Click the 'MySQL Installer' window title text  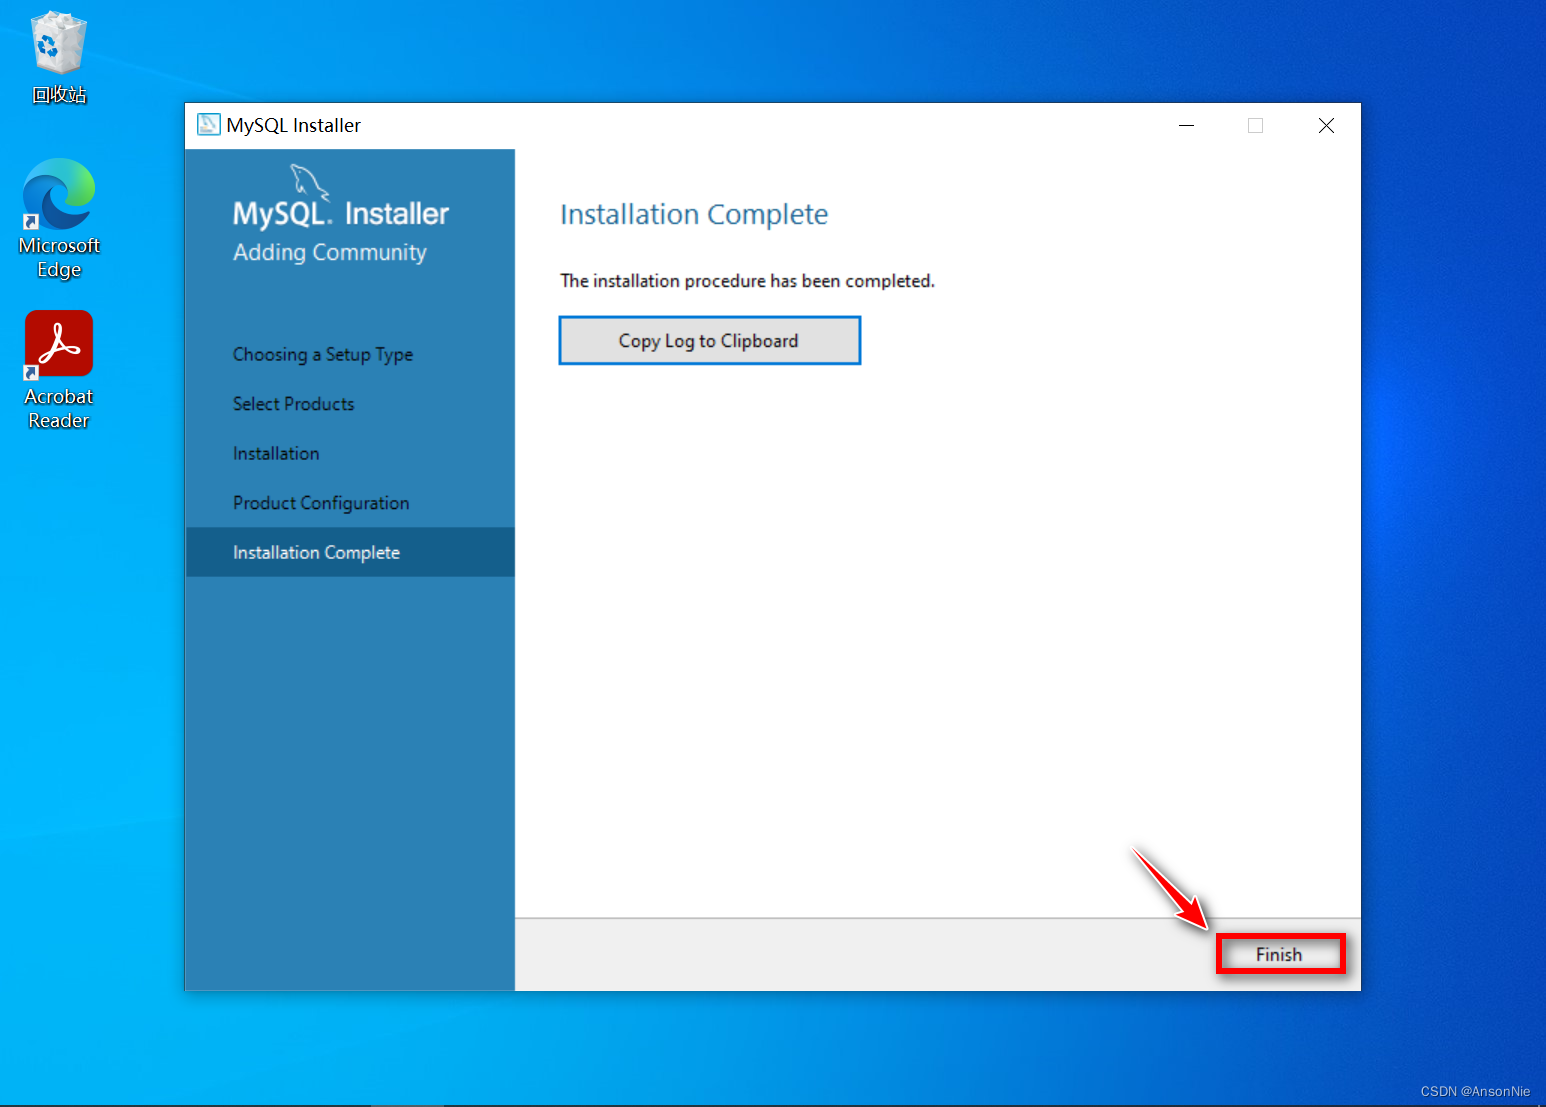click(x=293, y=125)
